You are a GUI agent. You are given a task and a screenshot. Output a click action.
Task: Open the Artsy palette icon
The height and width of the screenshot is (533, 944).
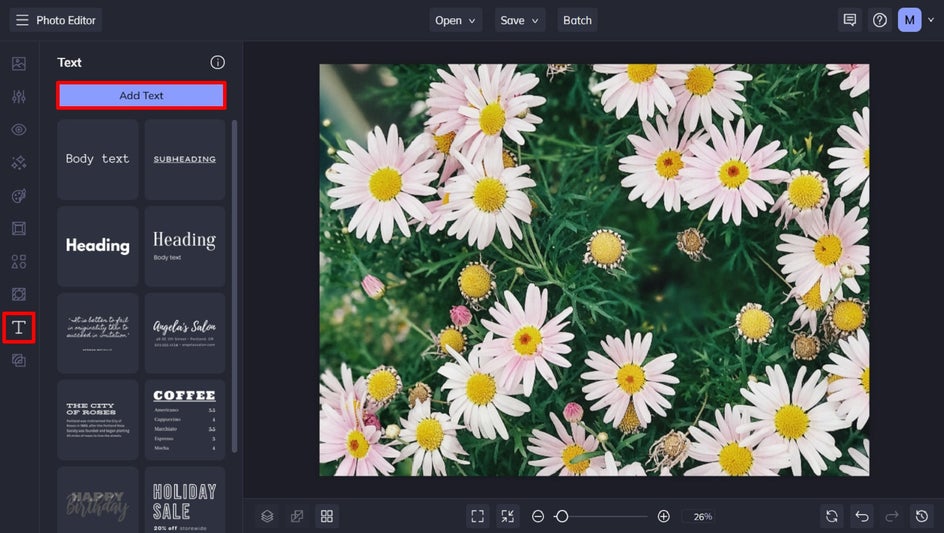[x=18, y=196]
